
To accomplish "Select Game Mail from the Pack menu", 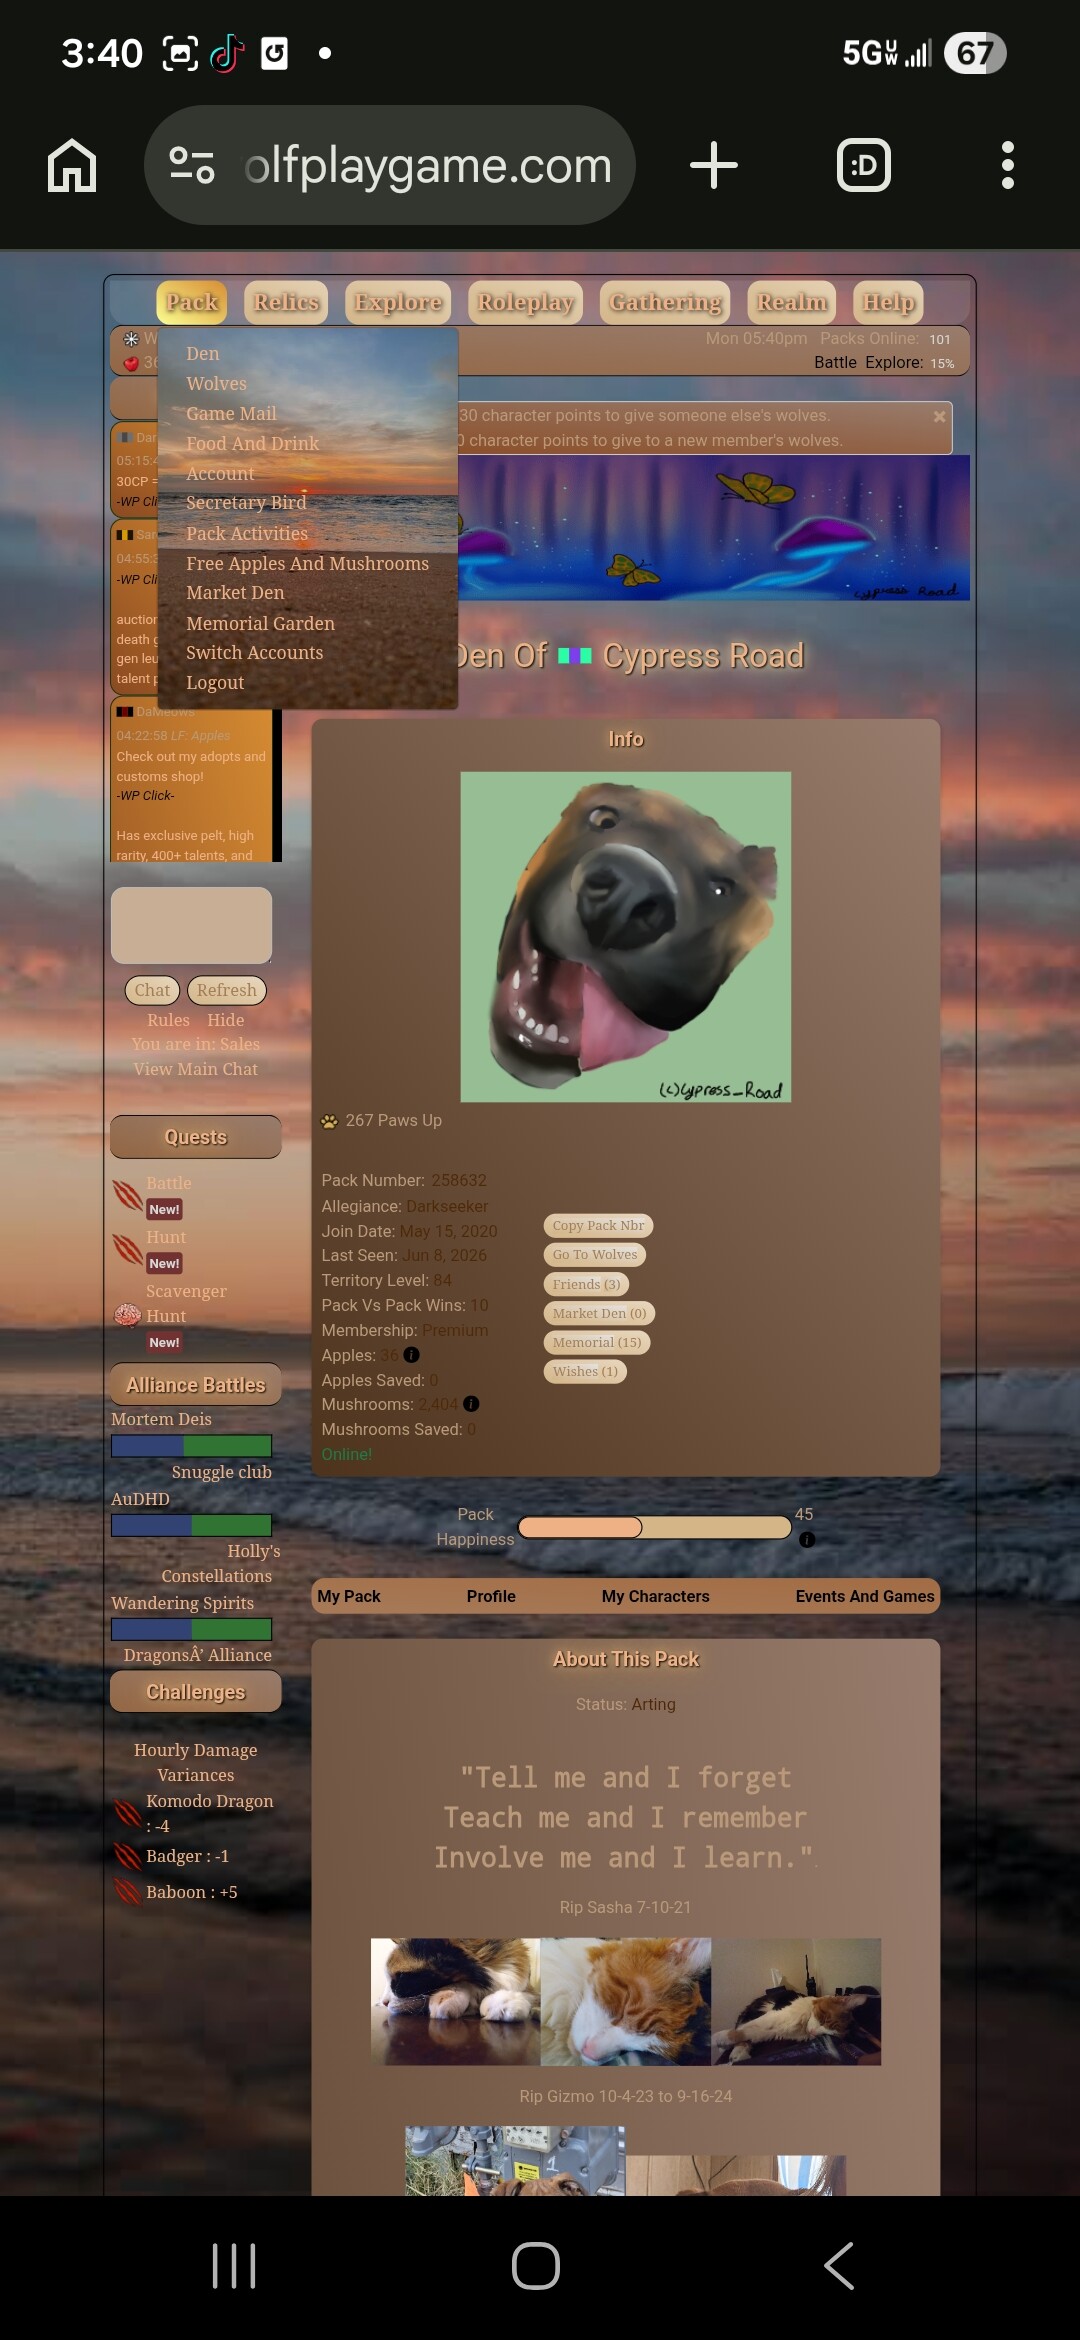I will pyautogui.click(x=231, y=414).
